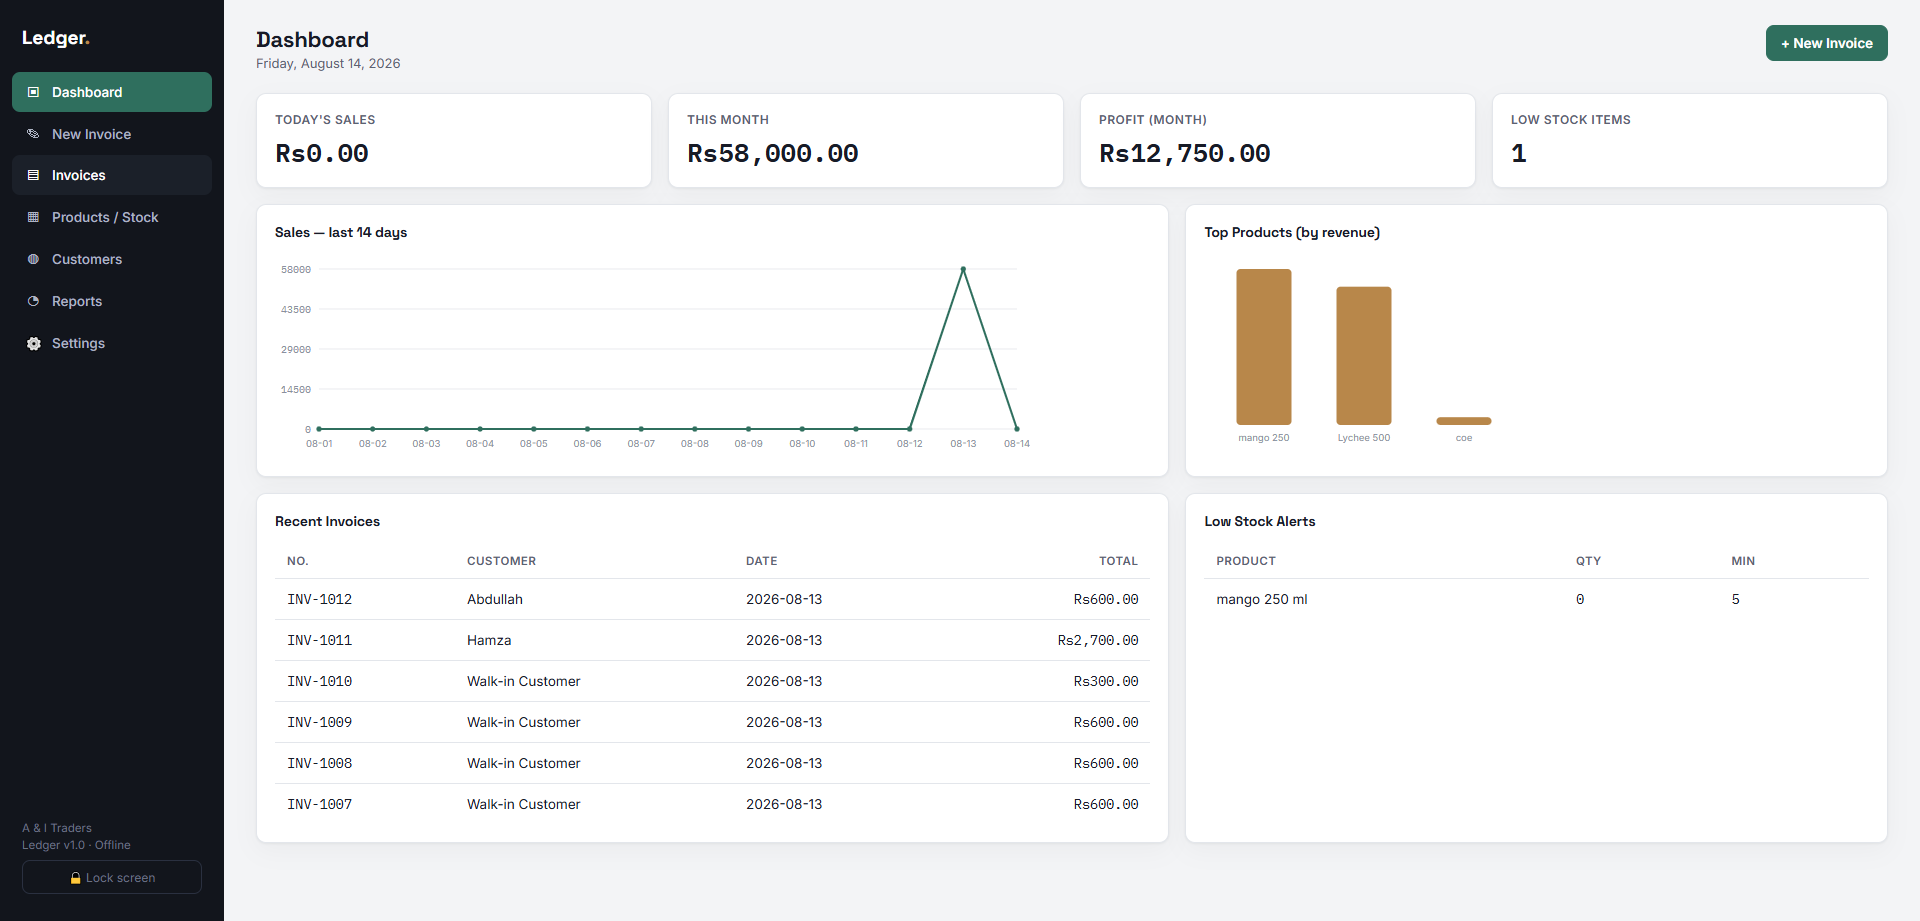
Task: Open Dashboard in the sidebar menu
Action: pyautogui.click(x=112, y=92)
